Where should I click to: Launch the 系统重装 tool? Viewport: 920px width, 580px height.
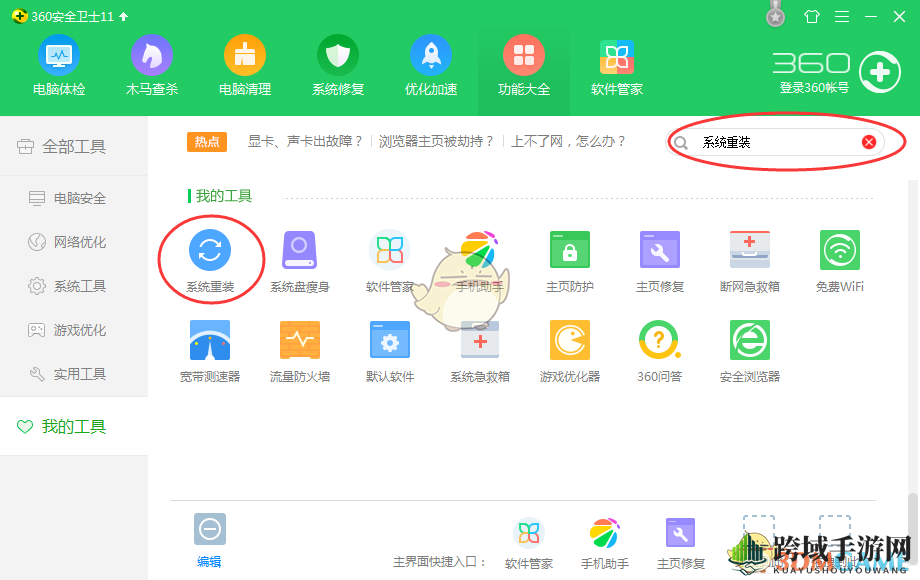tap(210, 262)
